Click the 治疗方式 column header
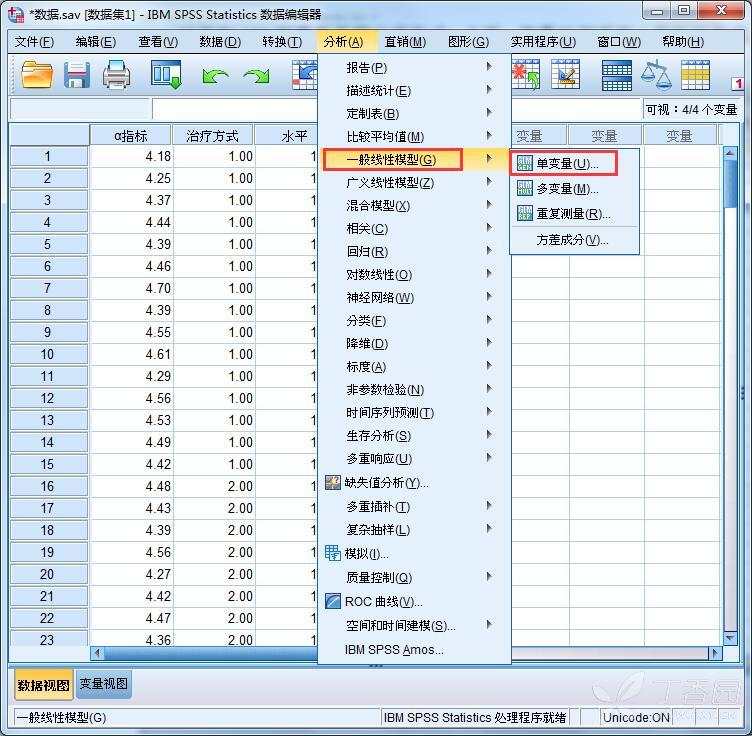This screenshot has width=752, height=736. click(212, 136)
